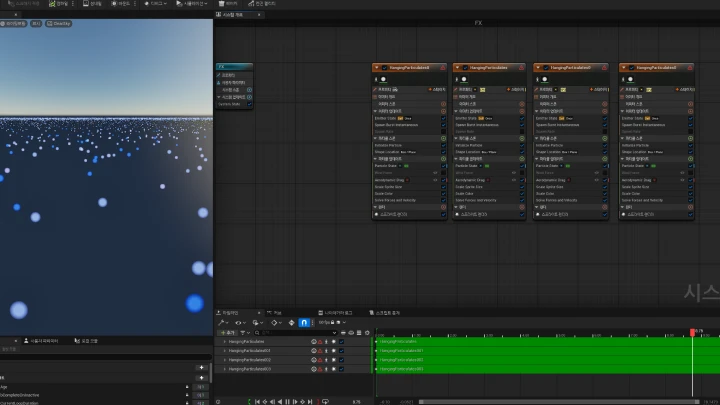Click the Show button in viewport
This screenshot has width=720, height=405.
(36, 23)
